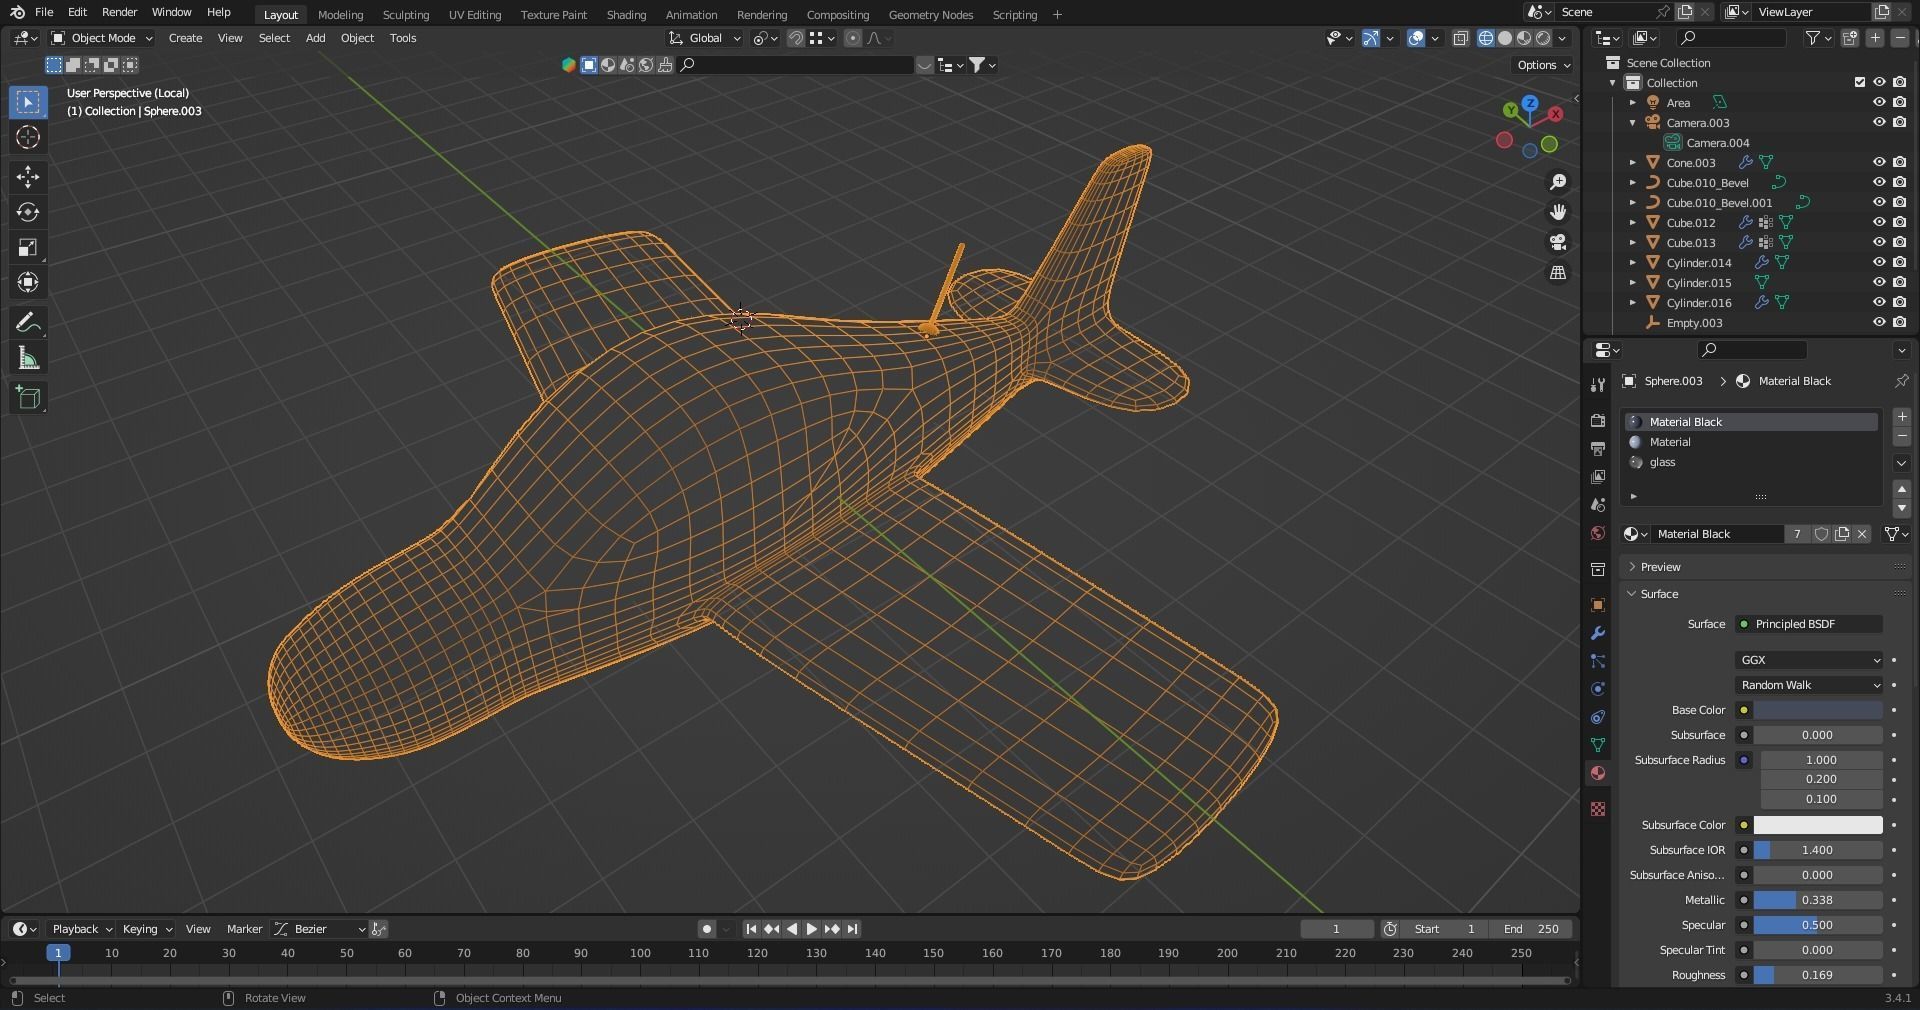Click the current frame number field
The height and width of the screenshot is (1010, 1920).
pos(1337,929)
